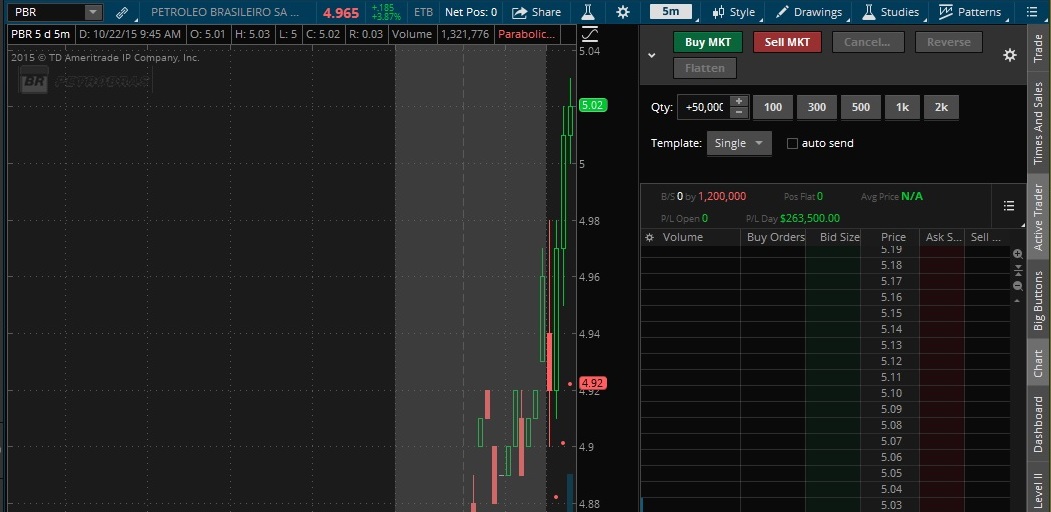Open the PBR symbol dropdown arrow

pyautogui.click(x=93, y=12)
